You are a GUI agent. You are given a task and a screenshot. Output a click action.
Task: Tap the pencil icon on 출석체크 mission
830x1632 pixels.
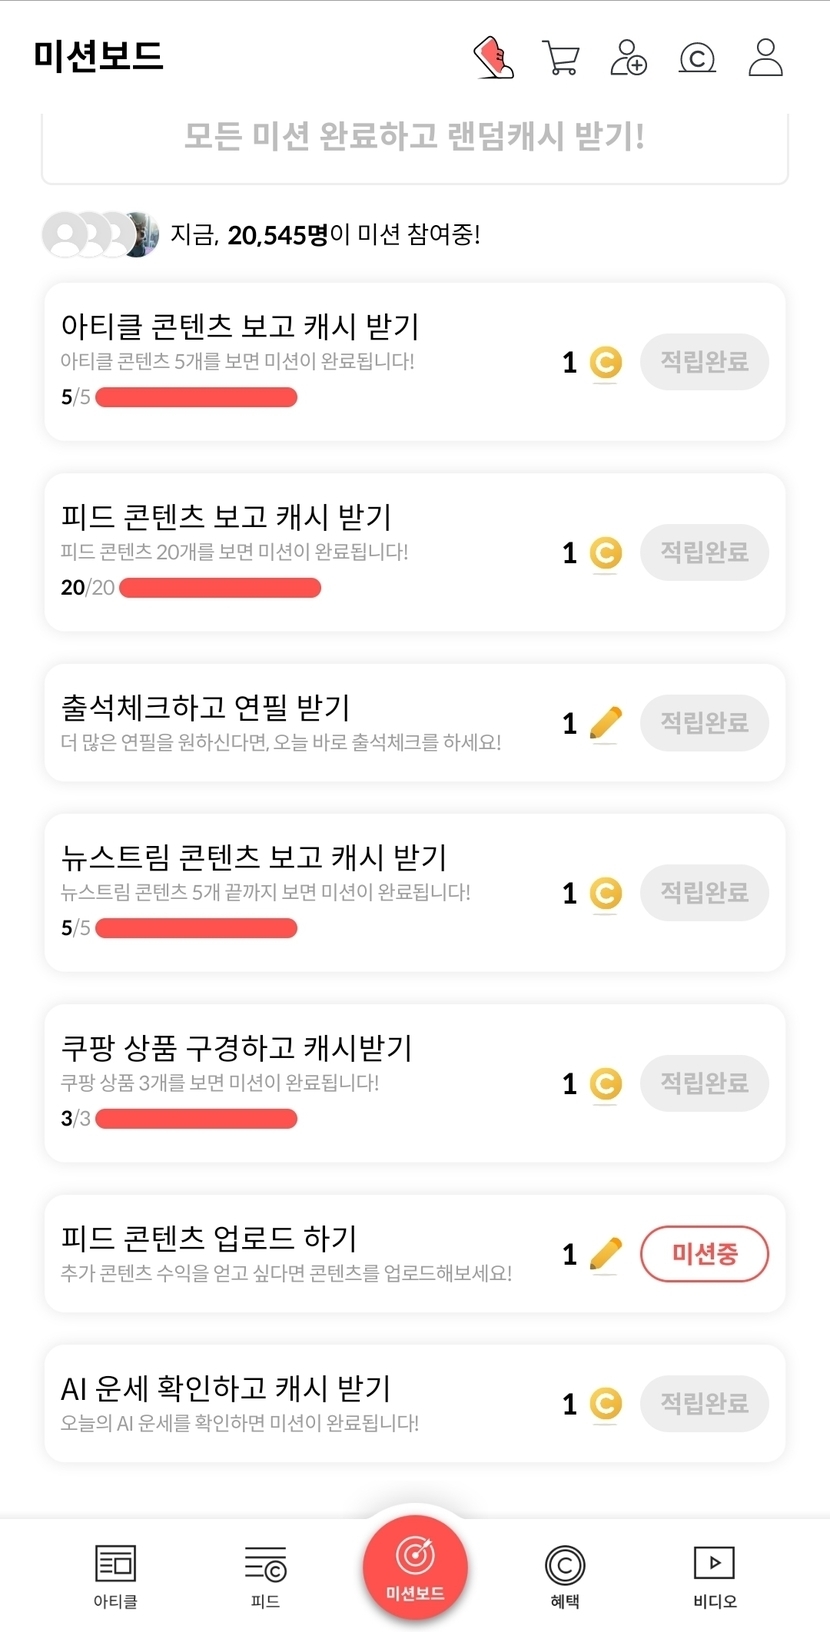click(x=605, y=723)
